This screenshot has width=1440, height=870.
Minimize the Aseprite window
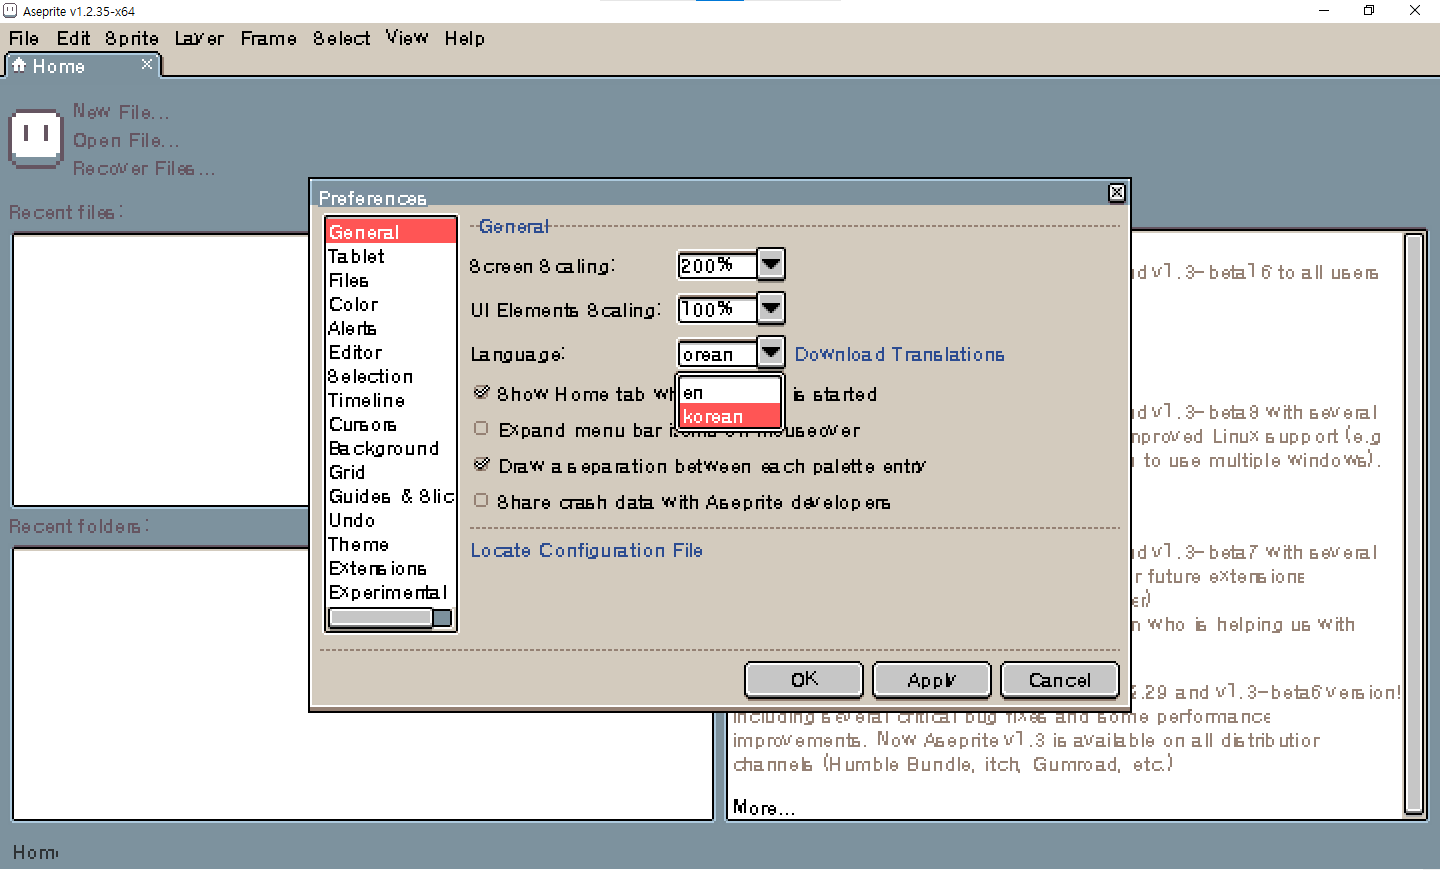(x=1324, y=11)
